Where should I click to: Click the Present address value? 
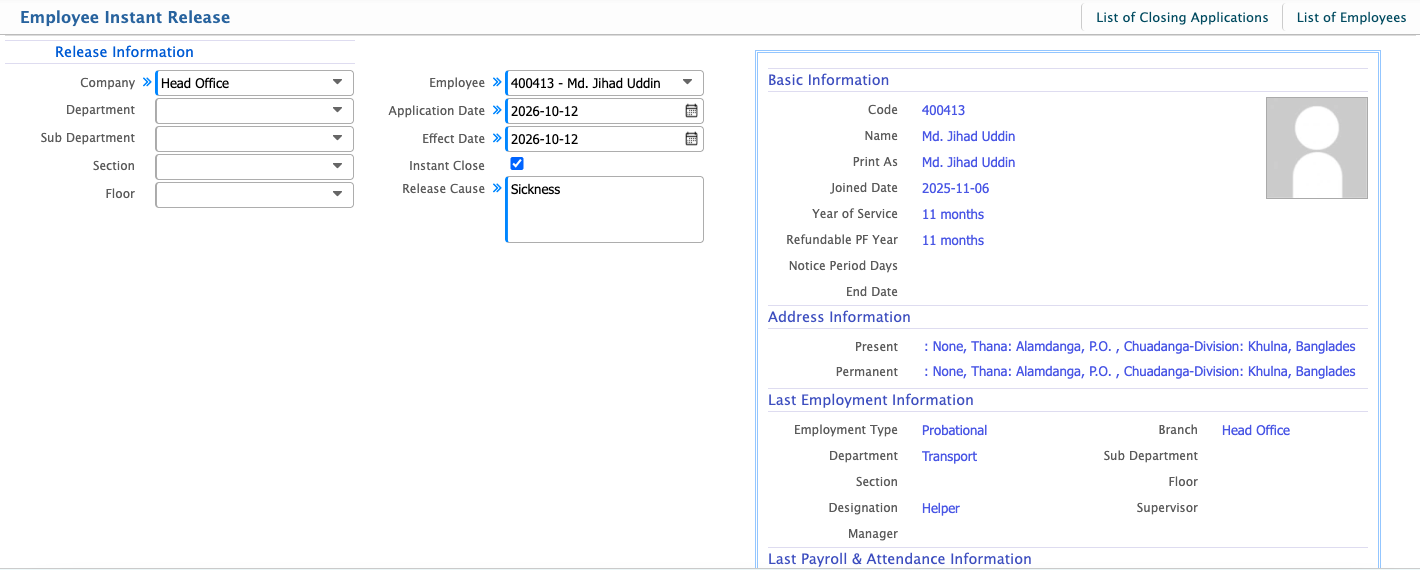pyautogui.click(x=1140, y=346)
